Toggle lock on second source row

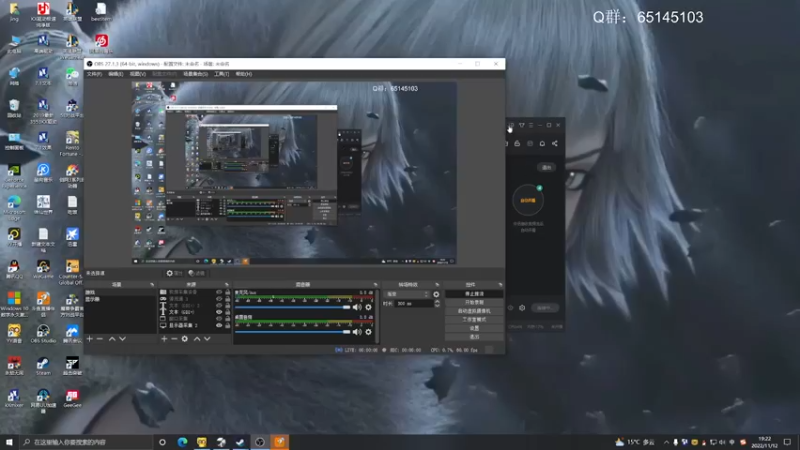pyautogui.click(x=228, y=299)
